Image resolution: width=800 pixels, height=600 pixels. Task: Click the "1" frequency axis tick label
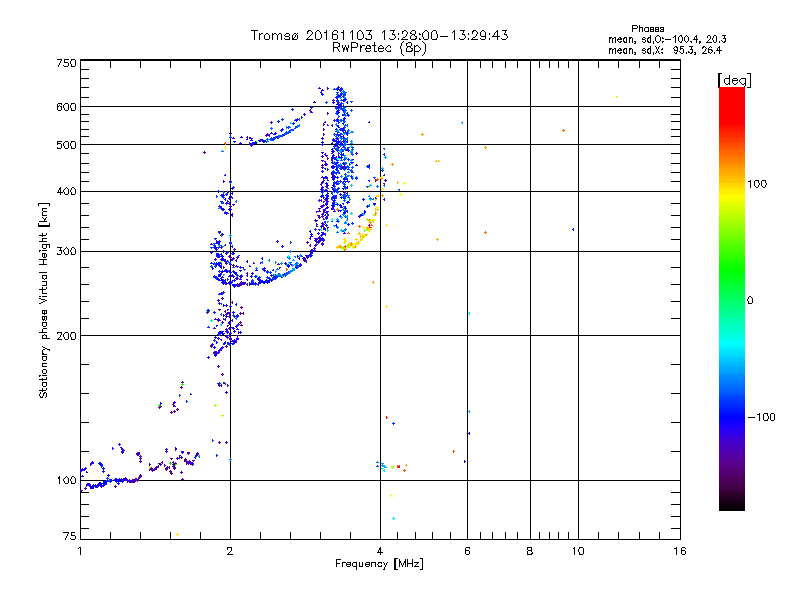pos(80,551)
